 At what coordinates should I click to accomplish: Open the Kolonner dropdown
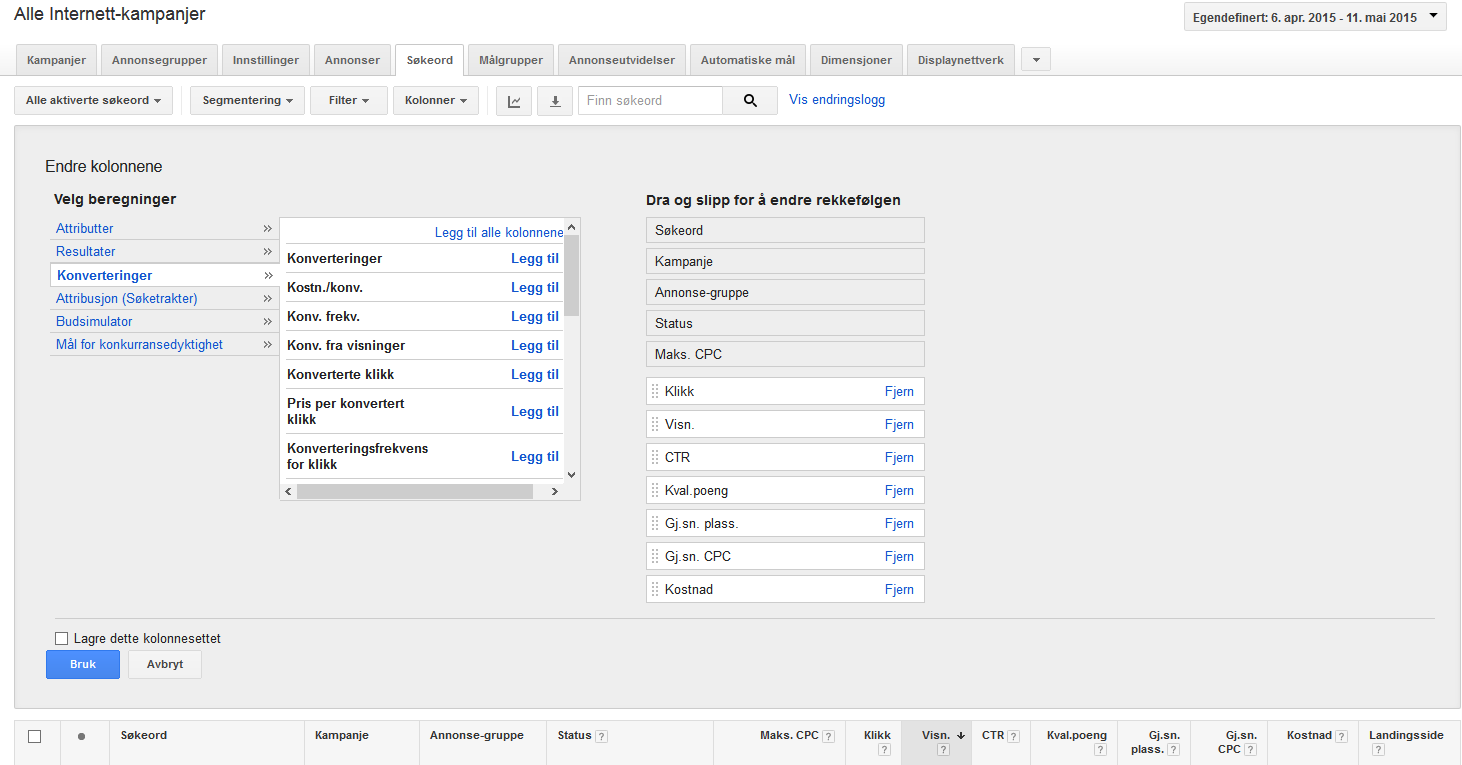pyautogui.click(x=436, y=101)
